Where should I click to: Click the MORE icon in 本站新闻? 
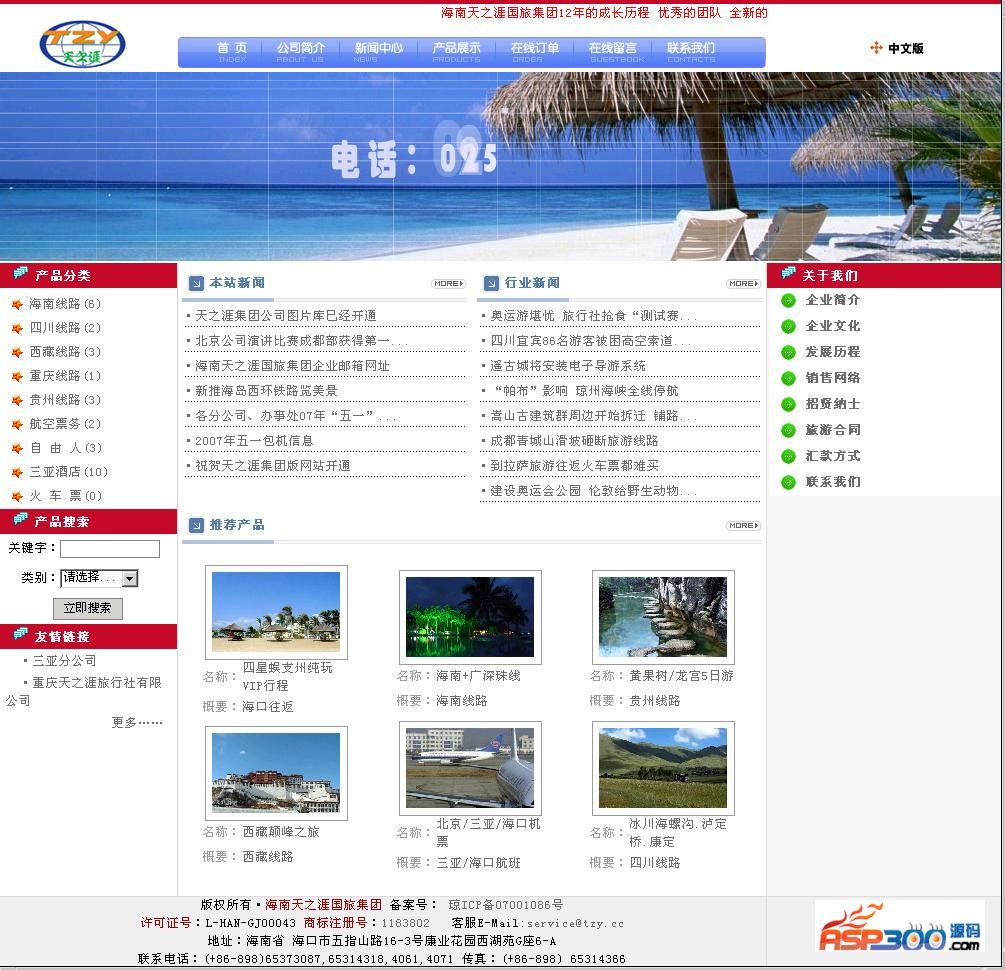[x=448, y=284]
